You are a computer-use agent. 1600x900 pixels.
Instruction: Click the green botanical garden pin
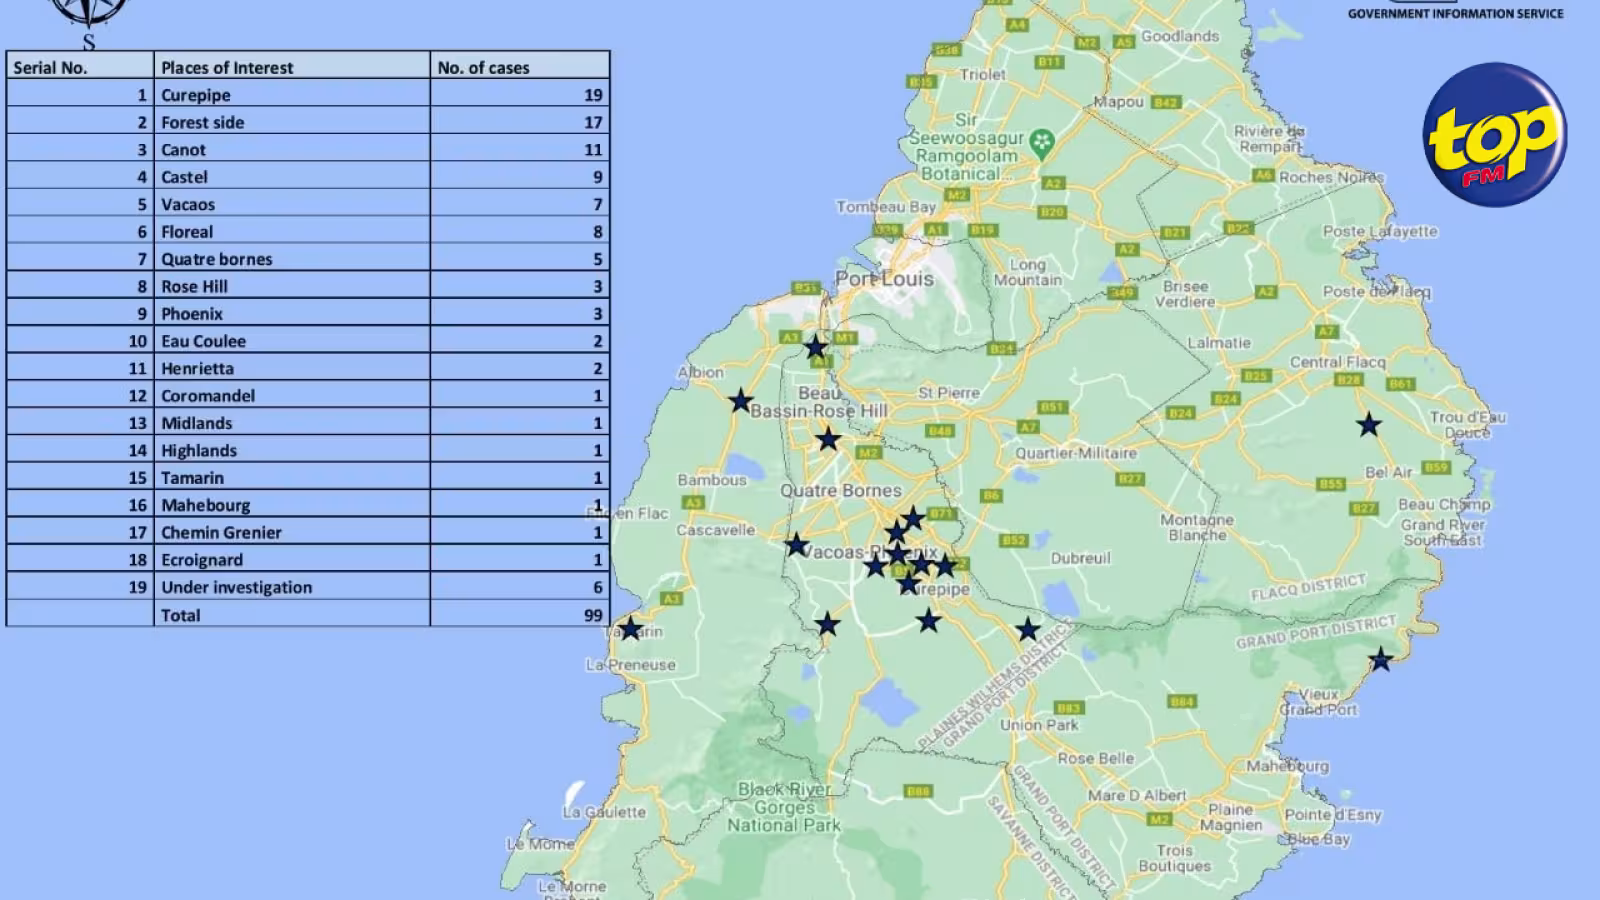[1042, 141]
